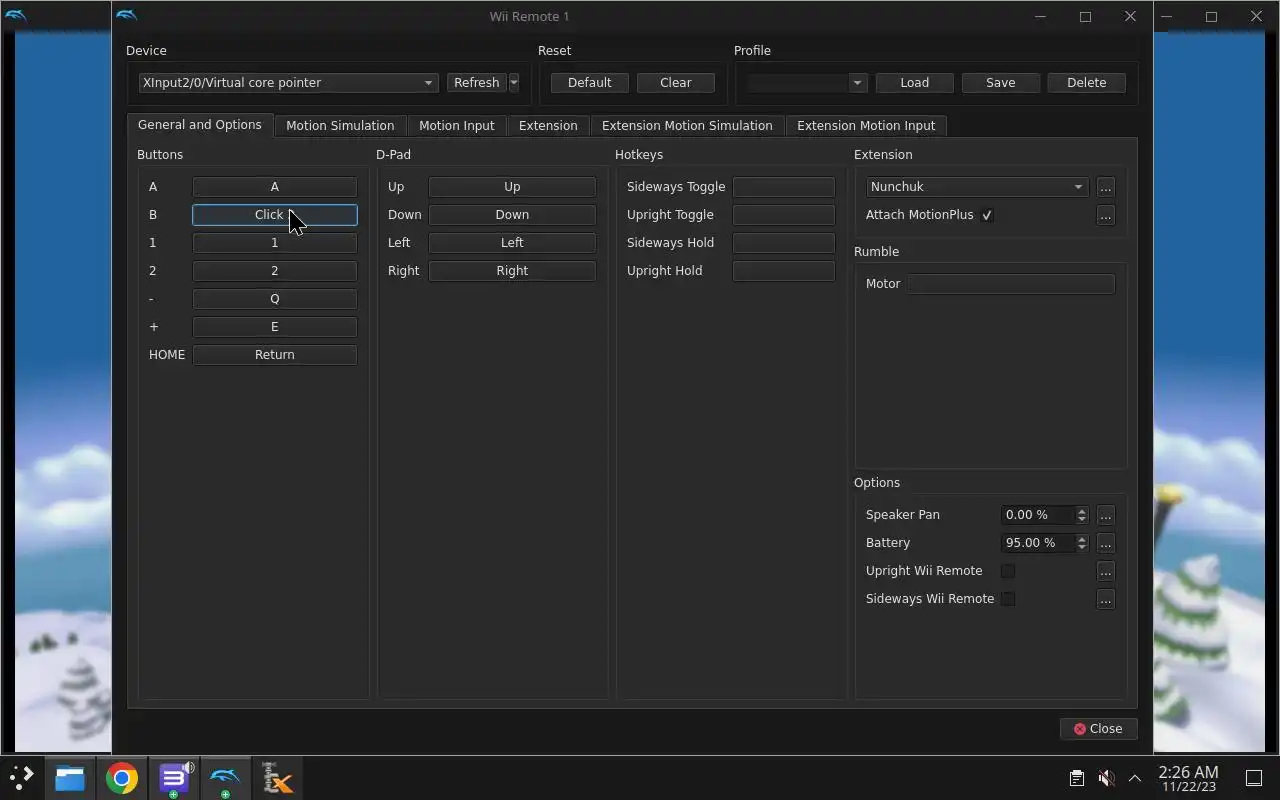Remap the D-Pad Down binding
This screenshot has height=800, width=1280.
(512, 215)
